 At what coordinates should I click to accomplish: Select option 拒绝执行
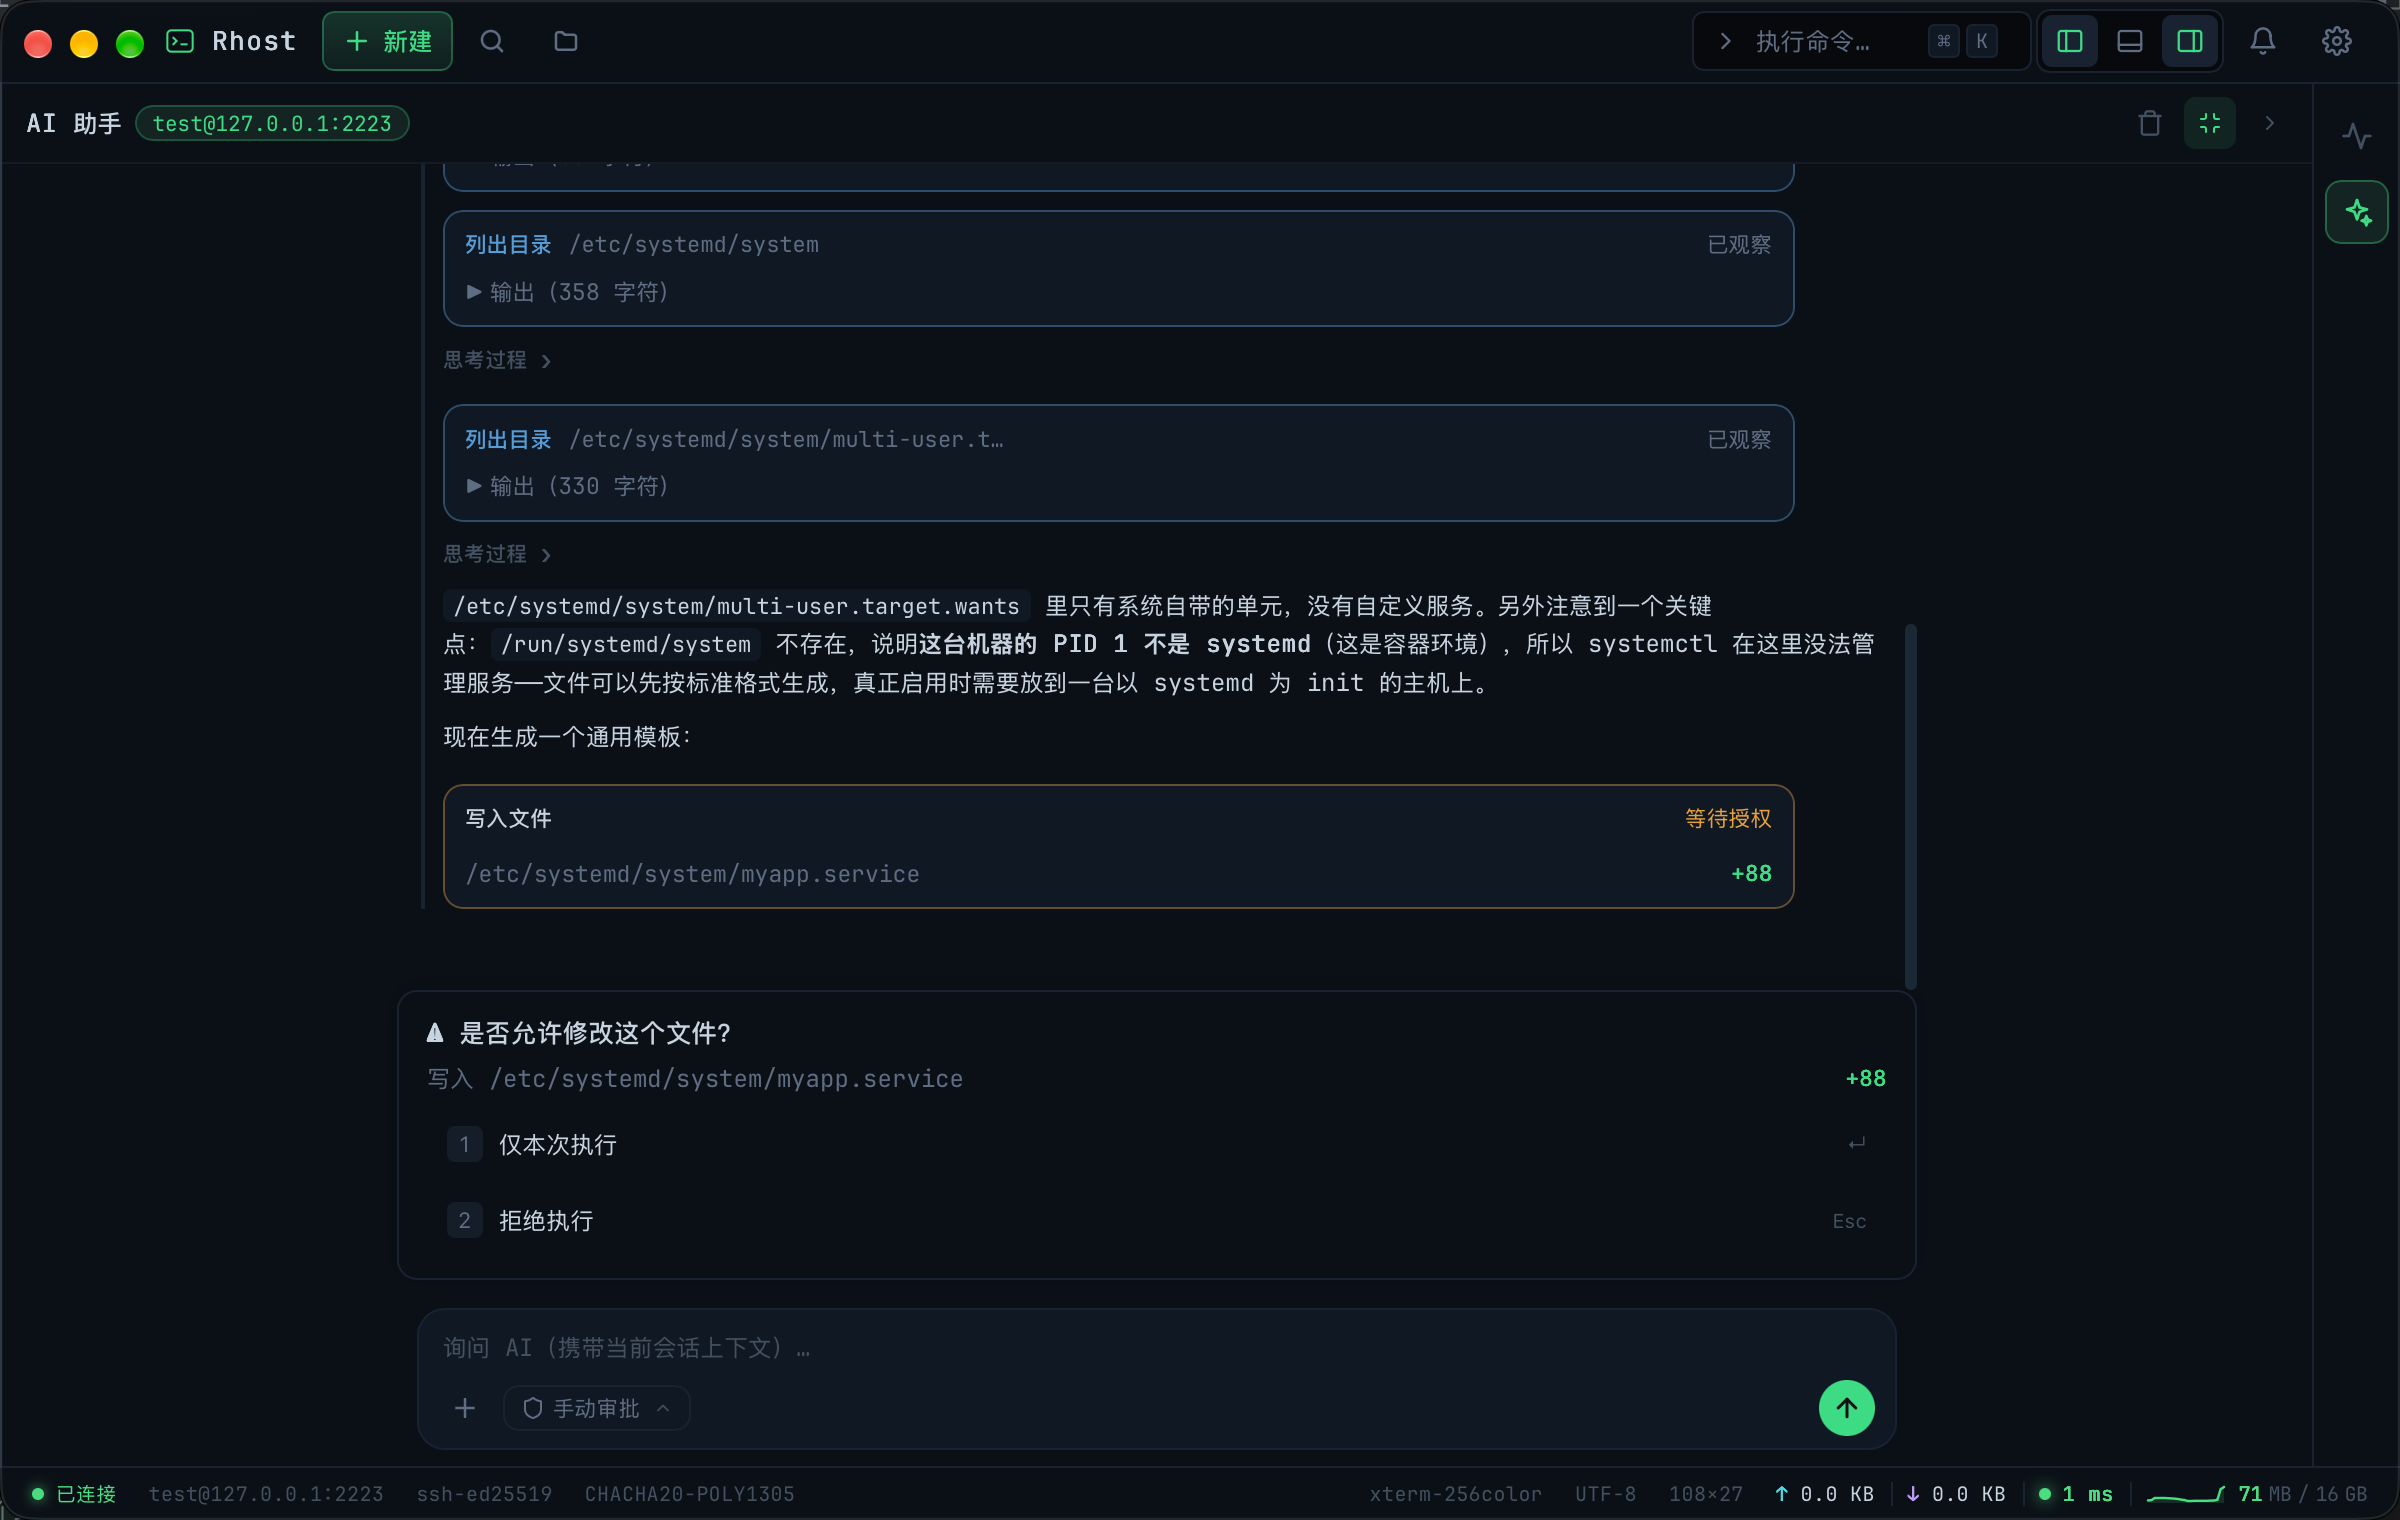1156,1220
